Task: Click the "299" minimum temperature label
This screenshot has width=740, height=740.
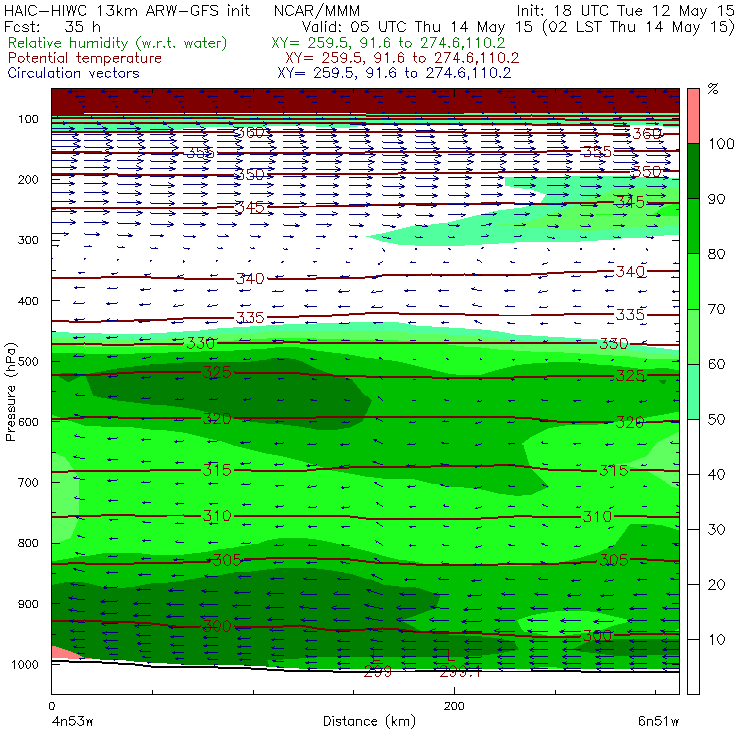Action: click(x=378, y=672)
